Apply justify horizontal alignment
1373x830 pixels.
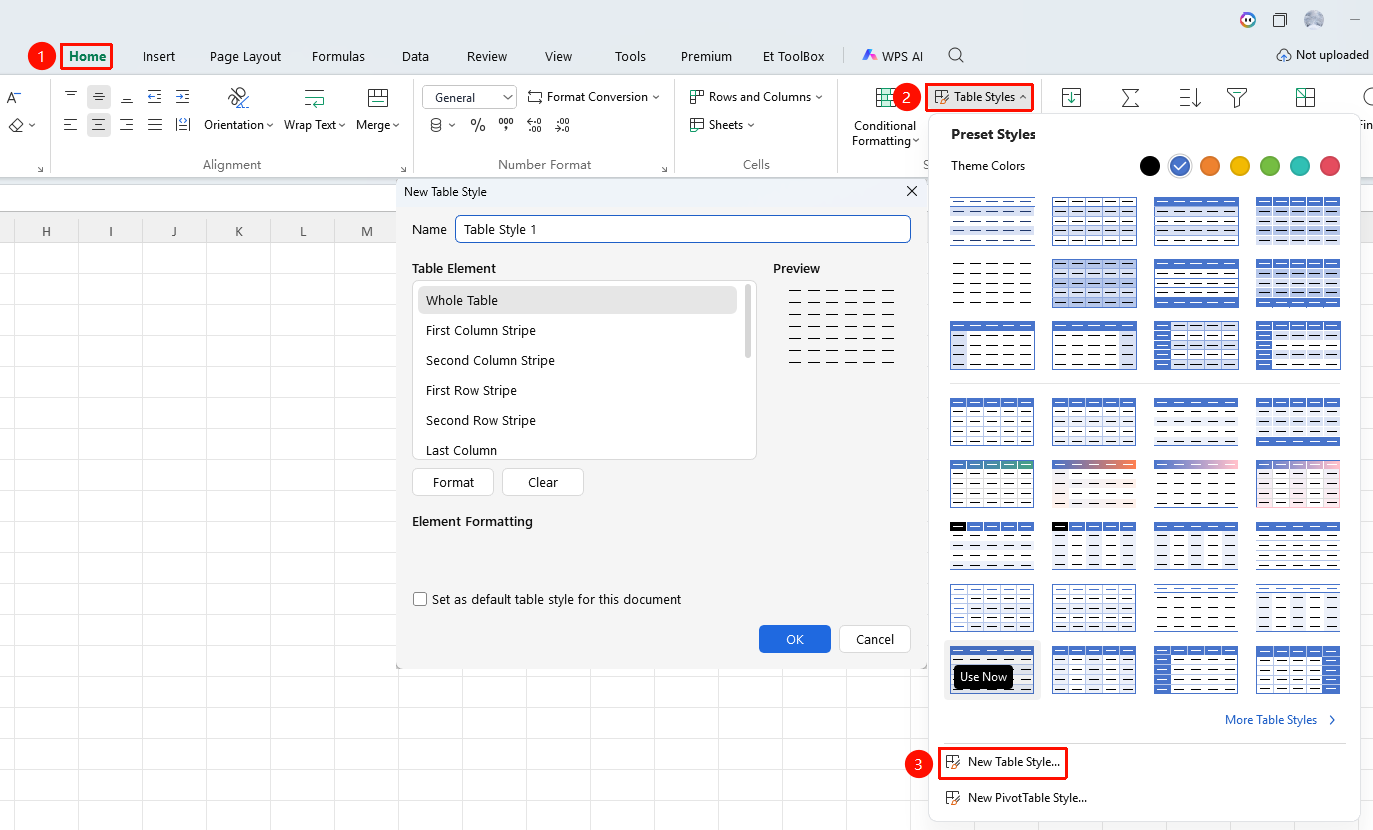tap(155, 125)
